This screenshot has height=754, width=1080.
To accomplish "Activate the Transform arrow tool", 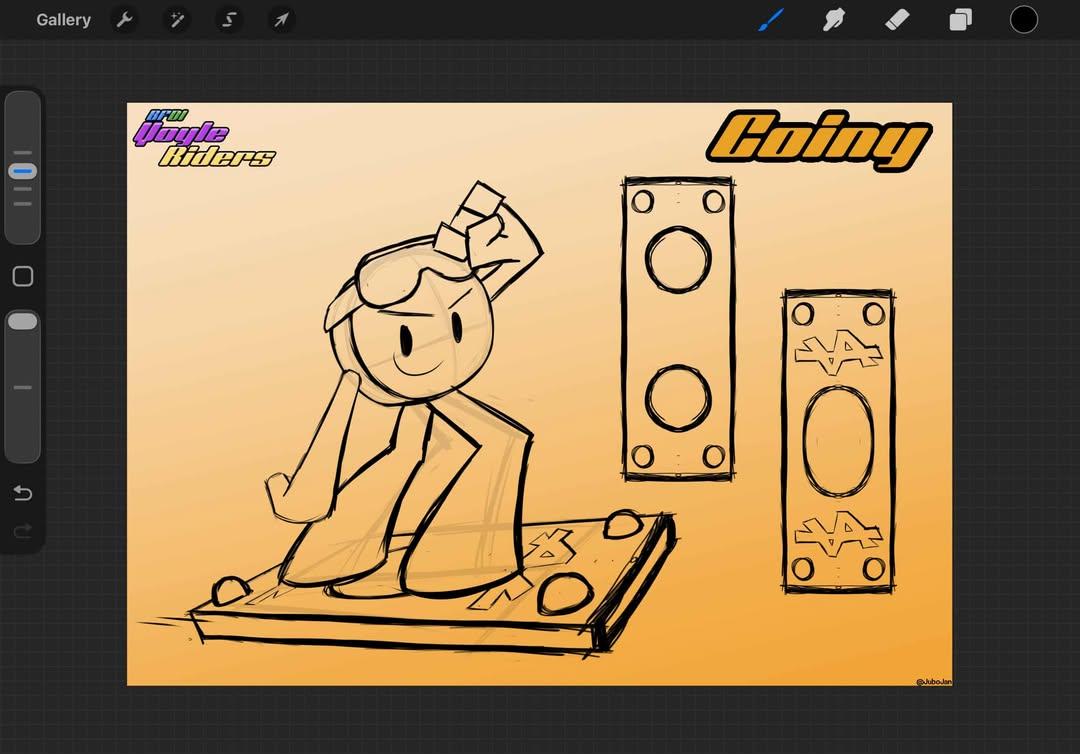I will pyautogui.click(x=281, y=20).
